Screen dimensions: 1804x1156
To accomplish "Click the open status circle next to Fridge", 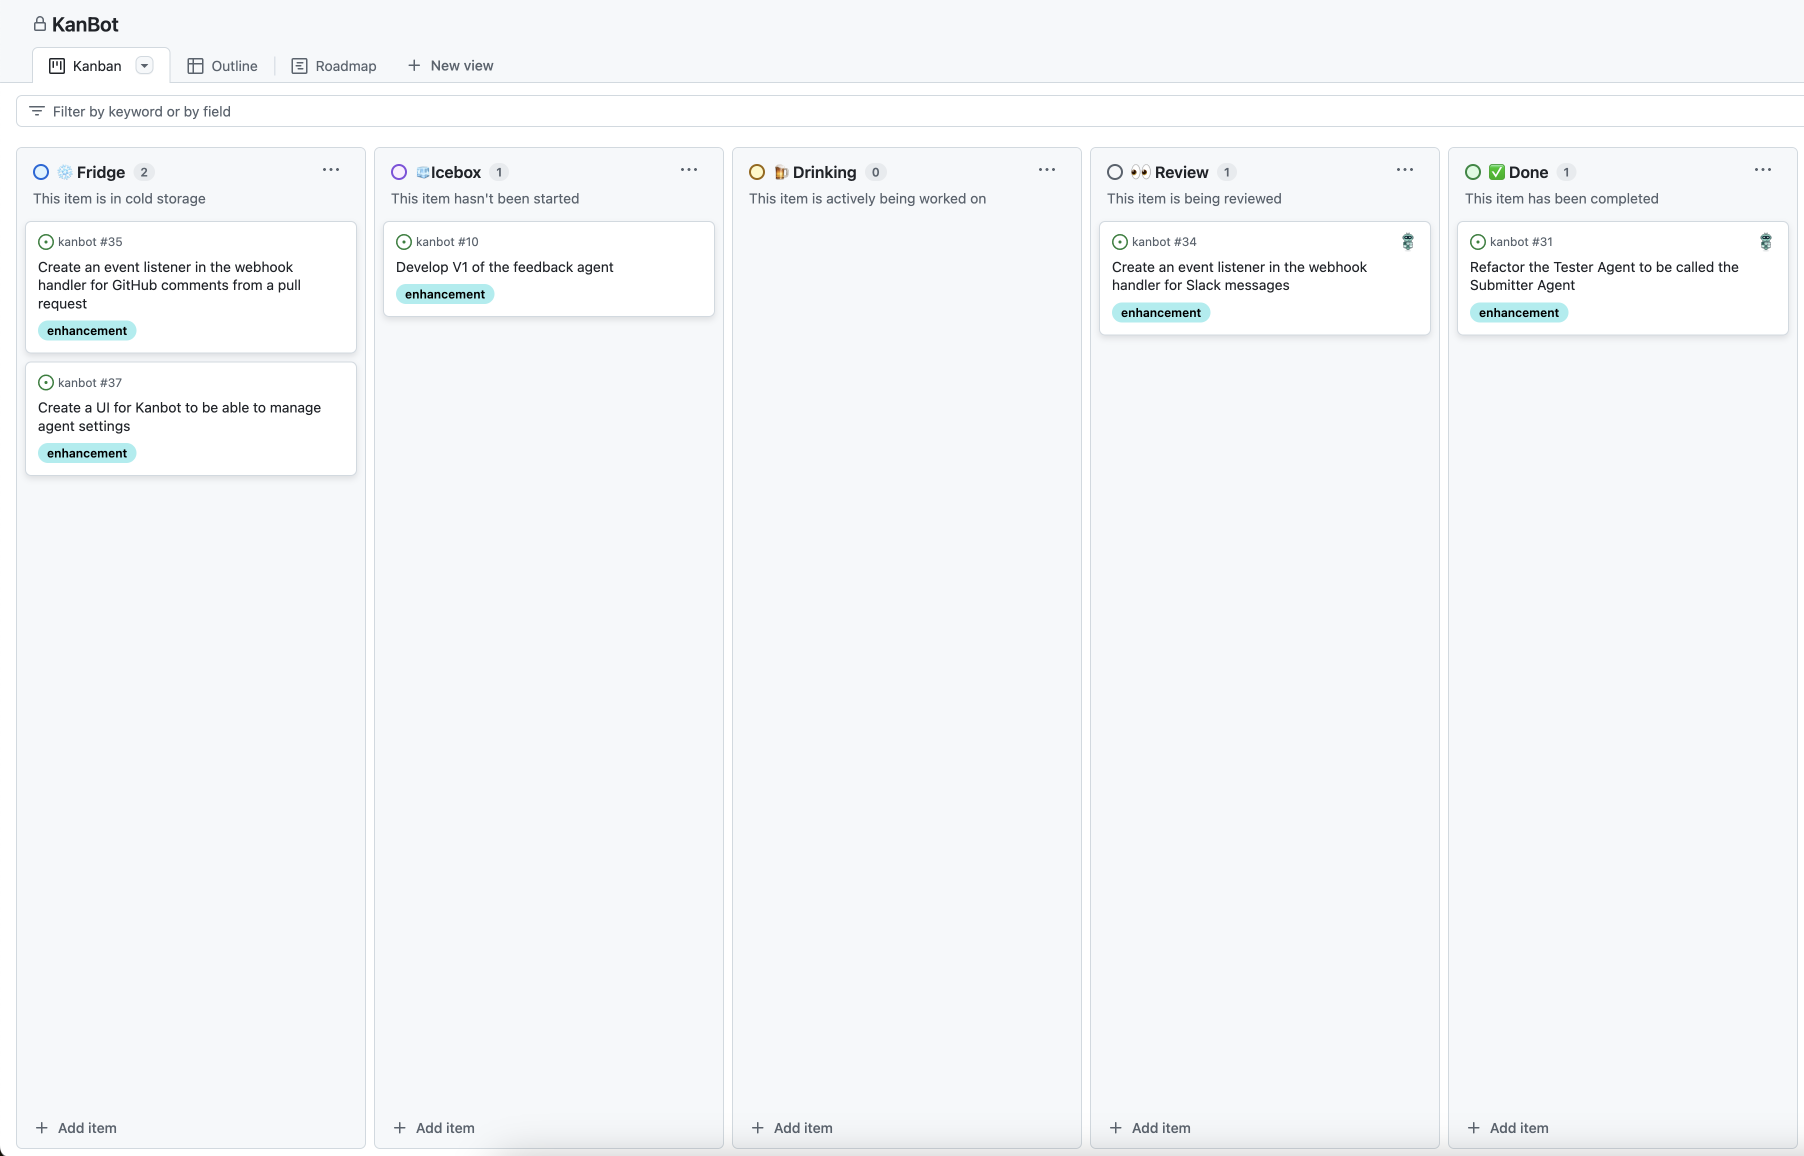I will 41,172.
